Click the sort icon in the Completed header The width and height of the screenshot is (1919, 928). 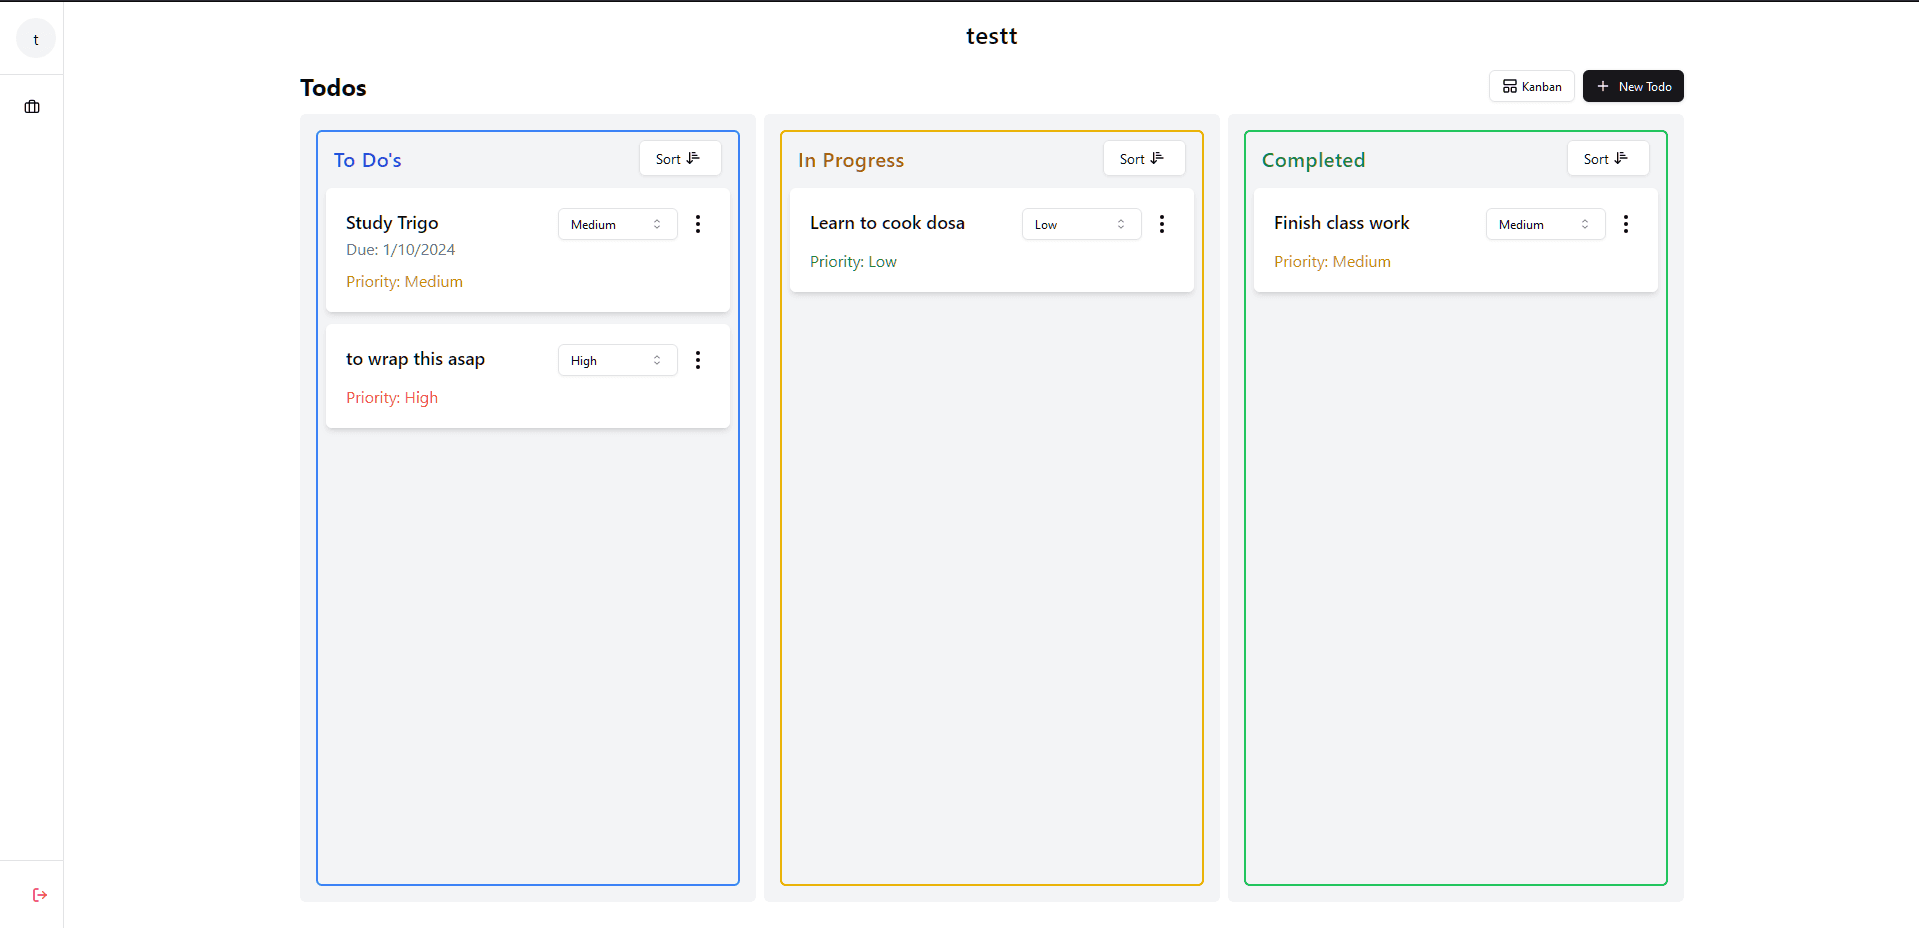[x=1621, y=157]
